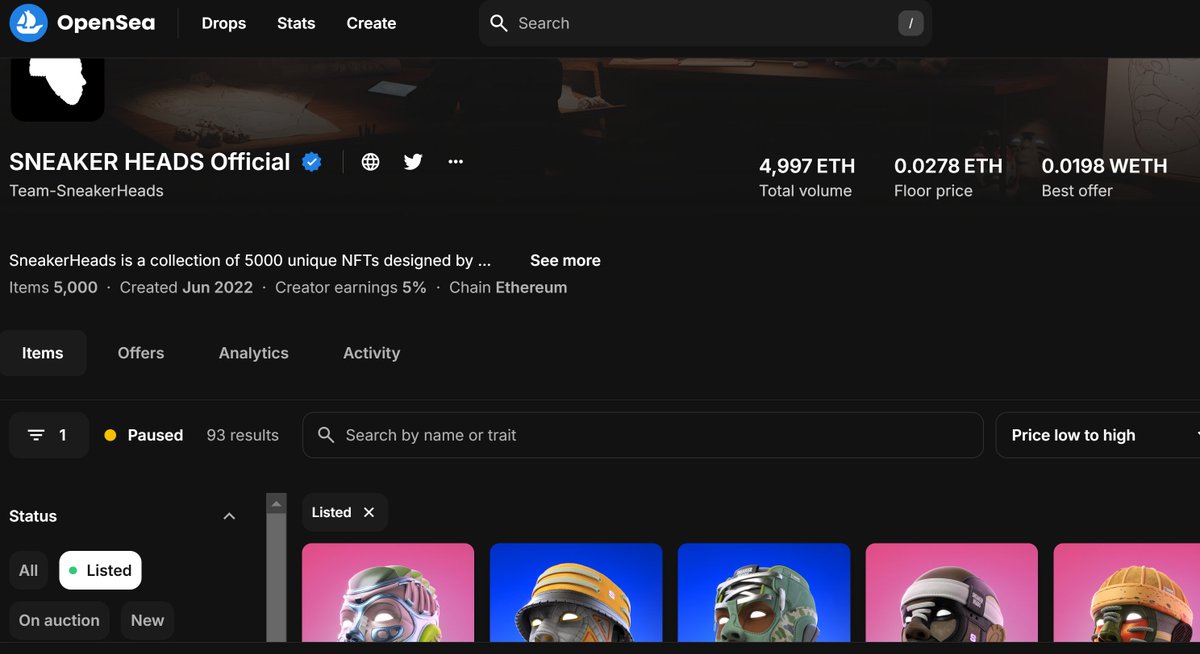Open first NFT with pink and green helmet
1200x654 pixels.
point(388,592)
